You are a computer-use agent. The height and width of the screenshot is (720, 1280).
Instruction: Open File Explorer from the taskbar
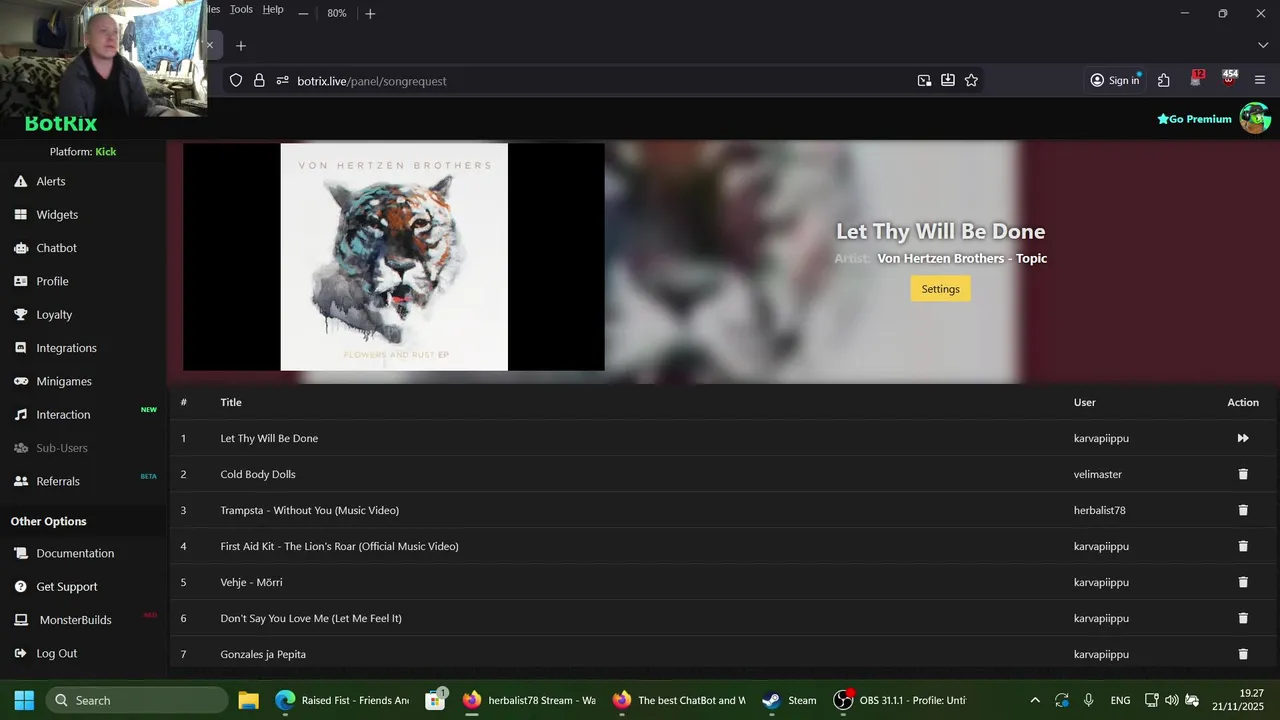point(248,700)
